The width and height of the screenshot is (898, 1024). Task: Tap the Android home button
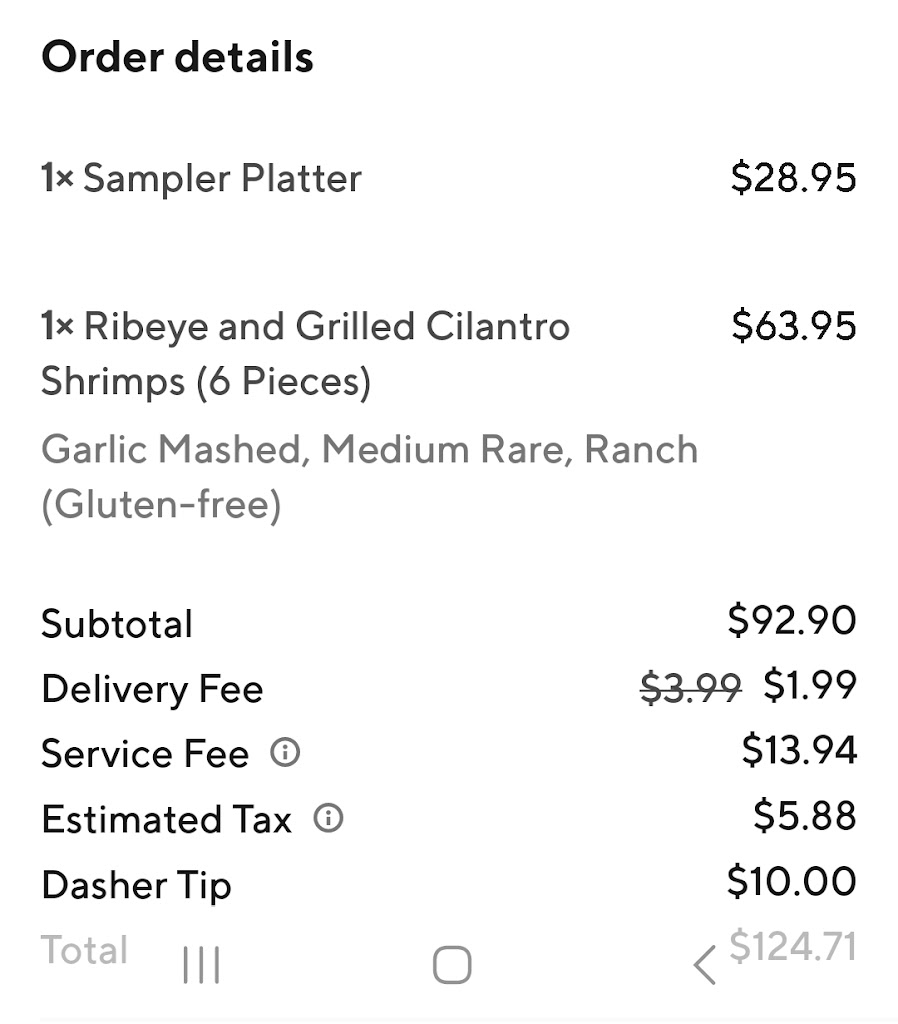(x=451, y=965)
